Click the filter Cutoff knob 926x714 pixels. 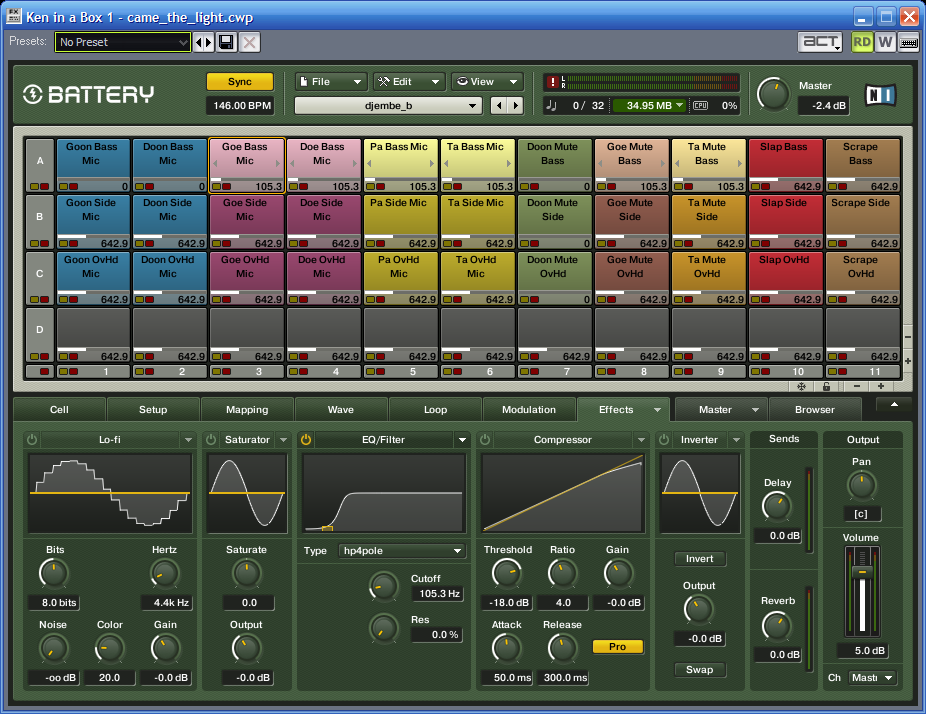click(384, 586)
